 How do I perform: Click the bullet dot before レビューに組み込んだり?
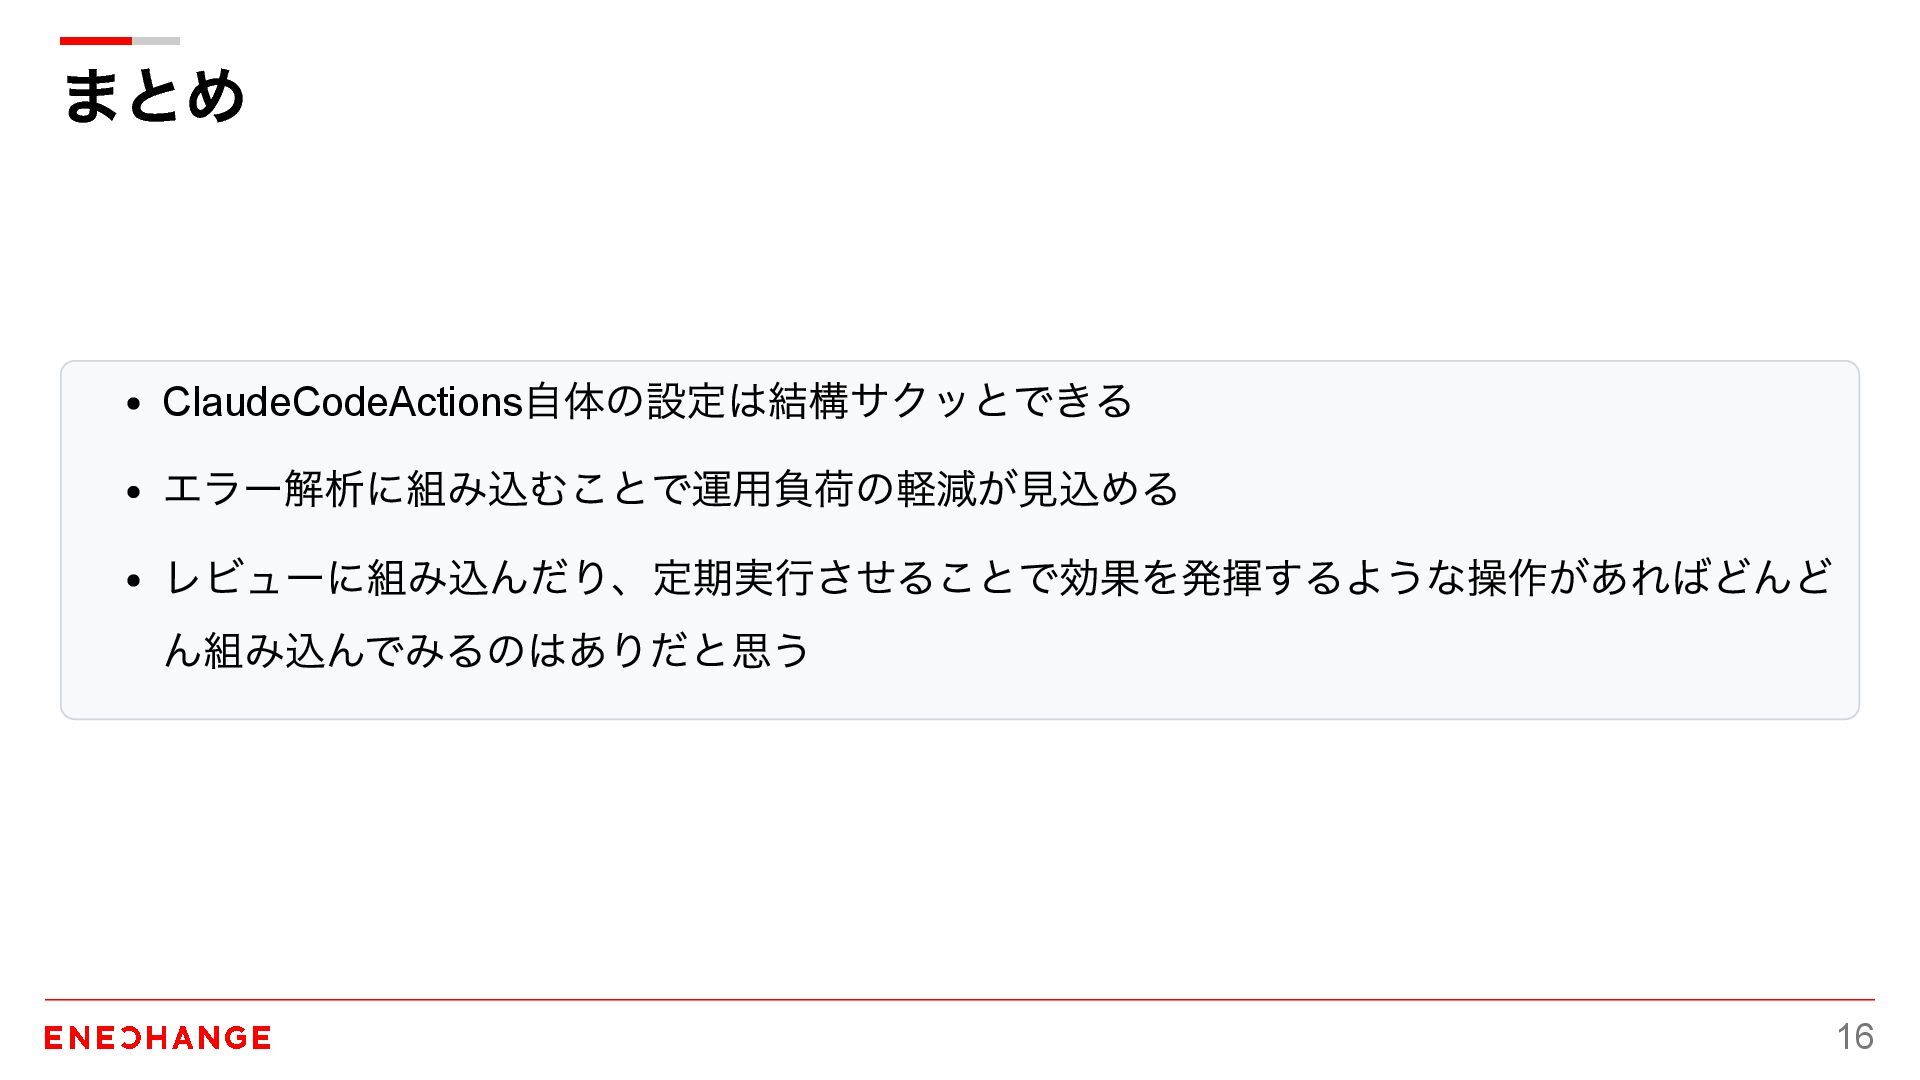pyautogui.click(x=134, y=580)
